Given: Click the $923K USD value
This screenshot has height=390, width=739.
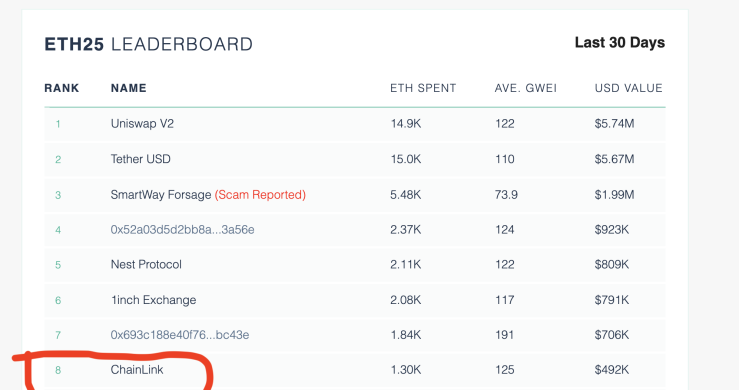Looking at the screenshot, I should 611,230.
